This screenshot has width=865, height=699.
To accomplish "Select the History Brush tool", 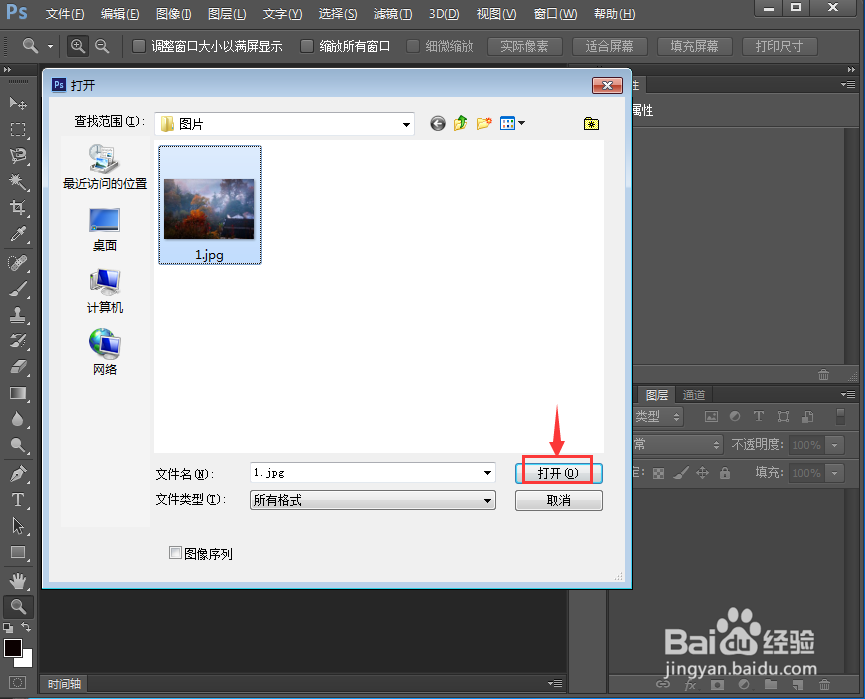I will coord(18,341).
